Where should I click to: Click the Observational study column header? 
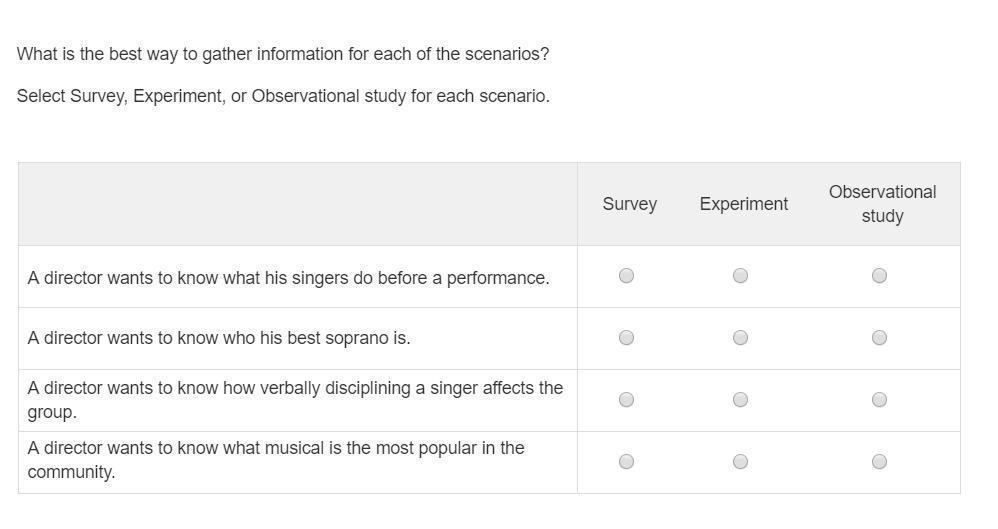click(882, 204)
